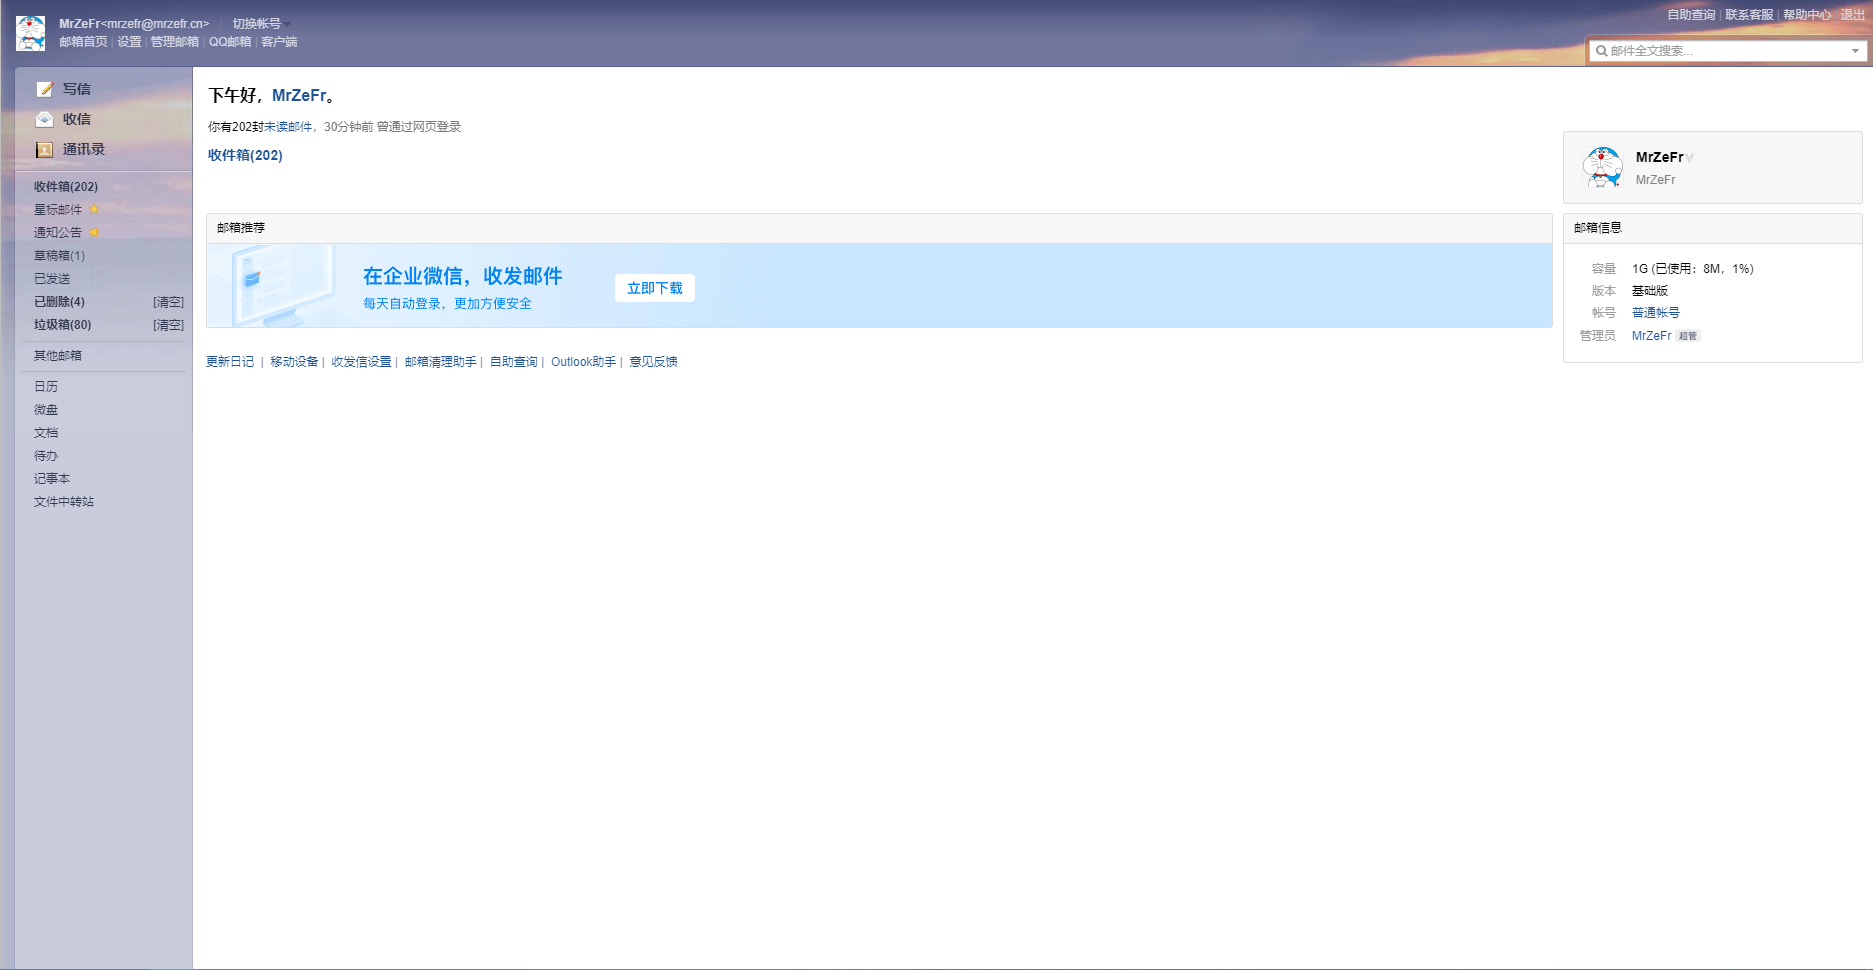The width and height of the screenshot is (1873, 970).
Task: Open 帮助中心 in top-right header
Action: [1807, 15]
